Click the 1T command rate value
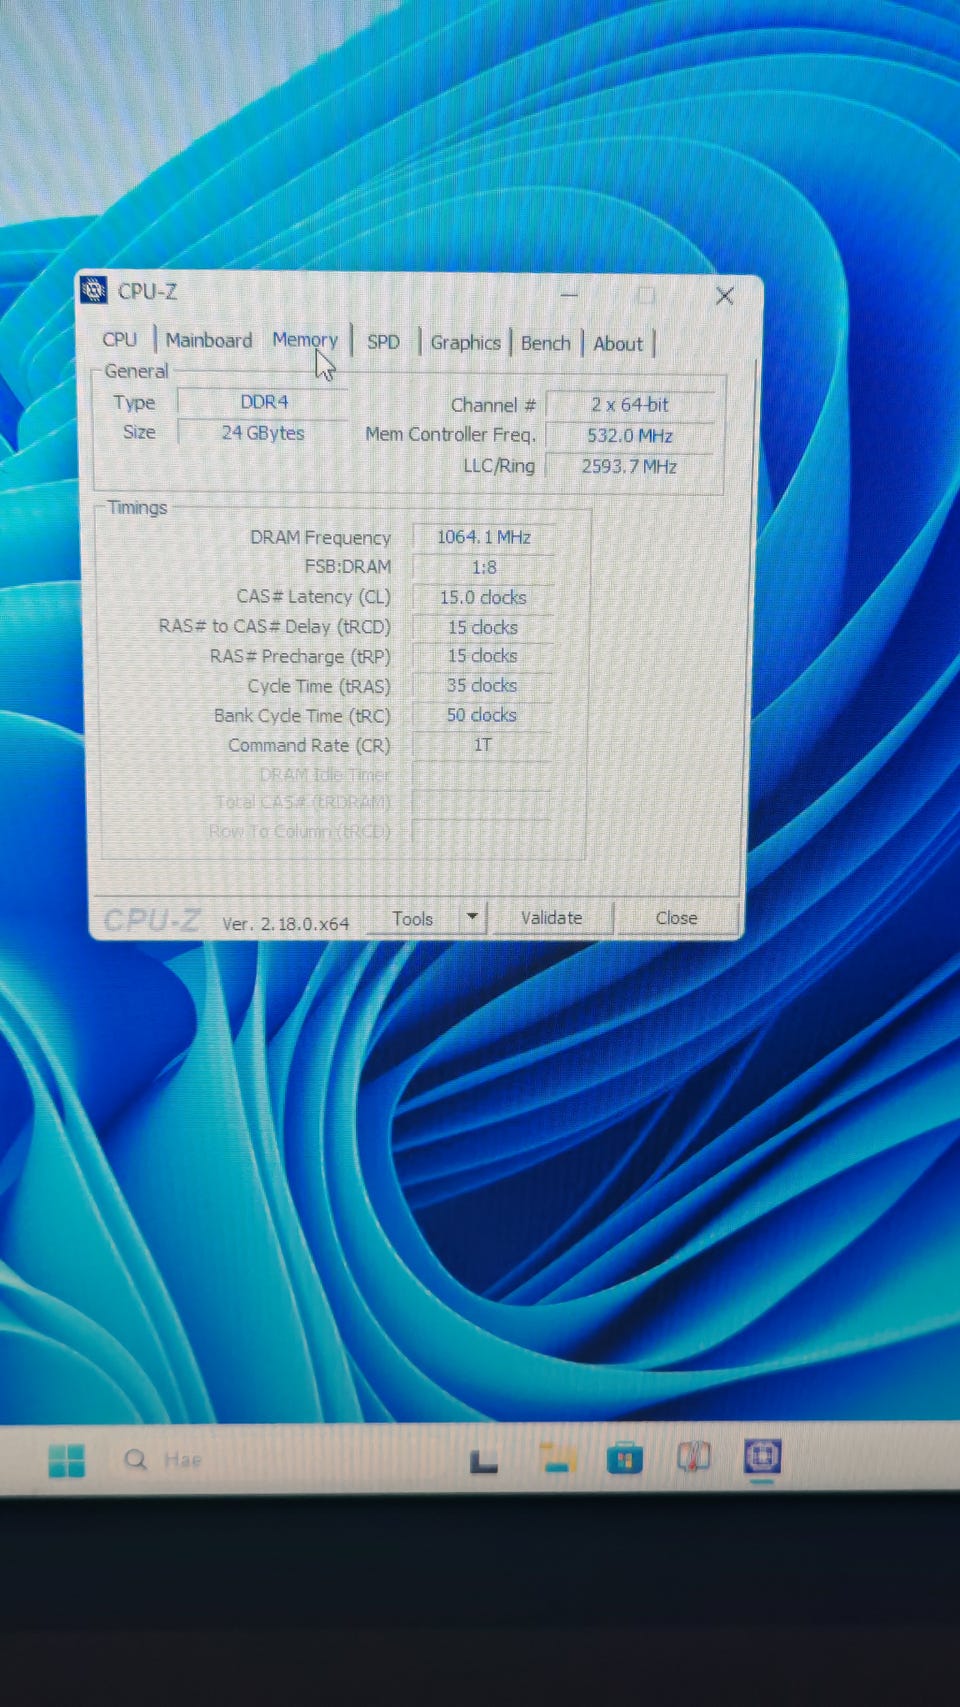This screenshot has height=1707, width=960. click(482, 745)
